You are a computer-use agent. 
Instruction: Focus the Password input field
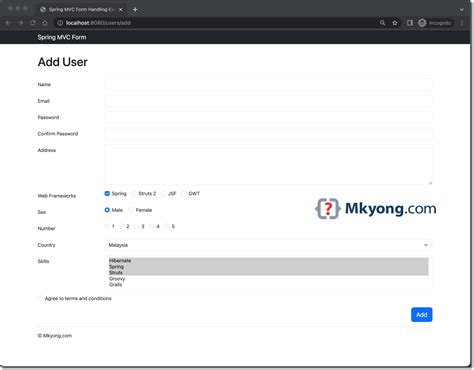tap(268, 117)
